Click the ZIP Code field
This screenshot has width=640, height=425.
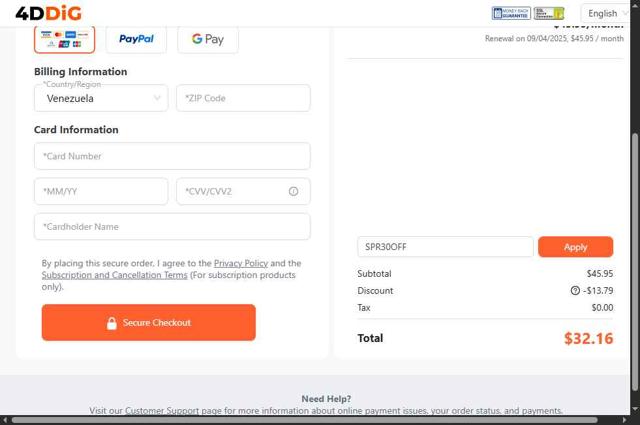243,98
